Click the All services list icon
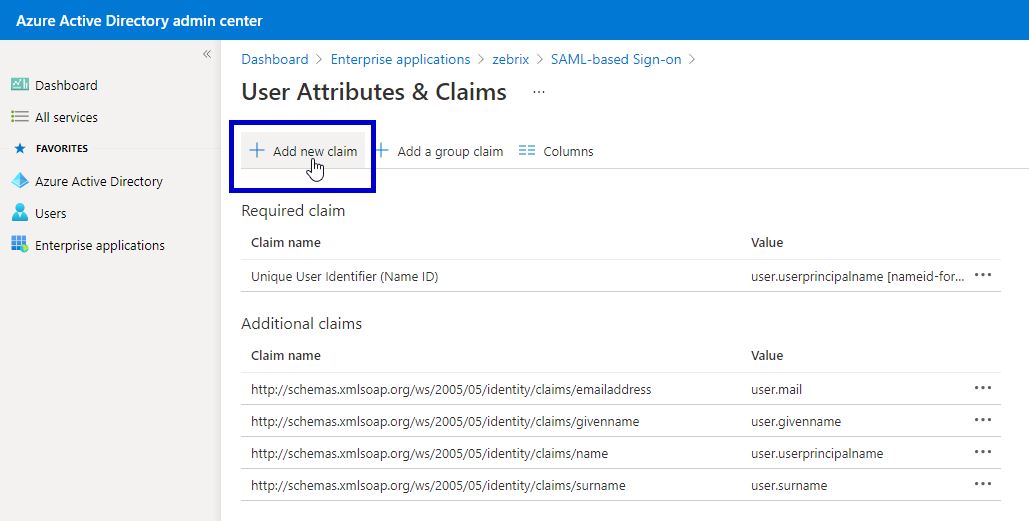This screenshot has width=1029, height=521. tap(20, 117)
